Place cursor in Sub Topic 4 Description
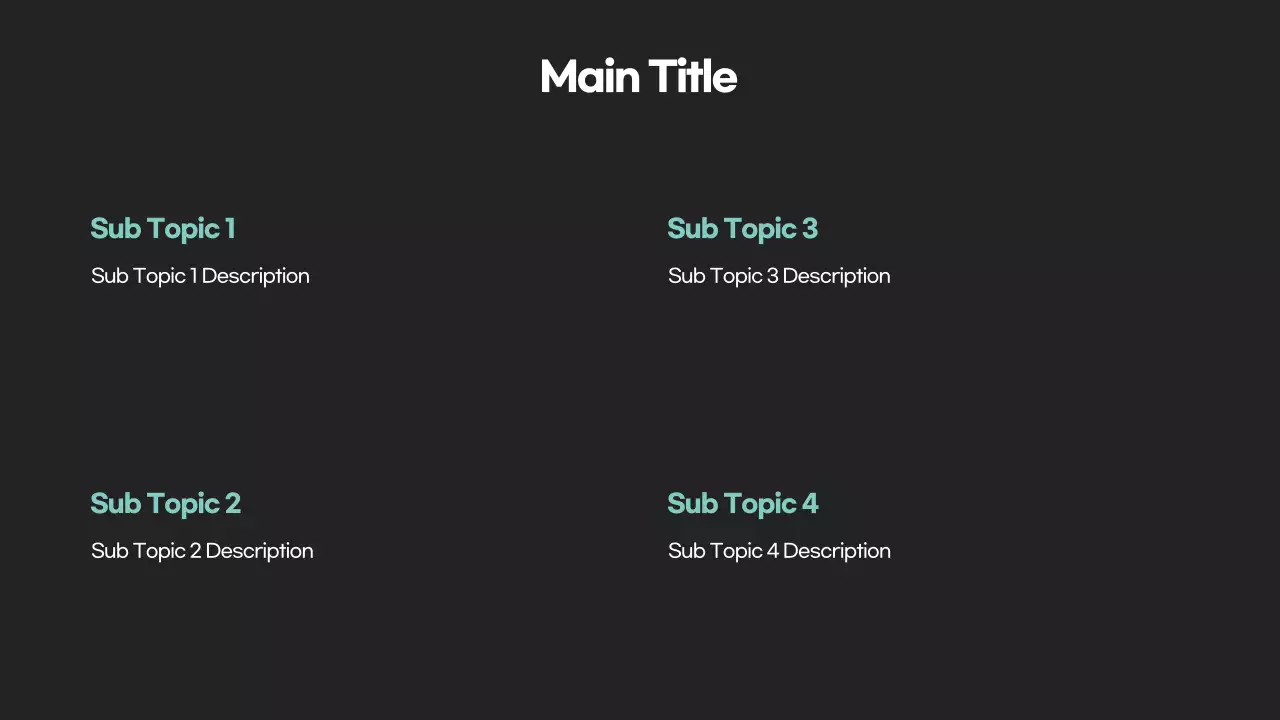1280x720 pixels. tap(779, 551)
